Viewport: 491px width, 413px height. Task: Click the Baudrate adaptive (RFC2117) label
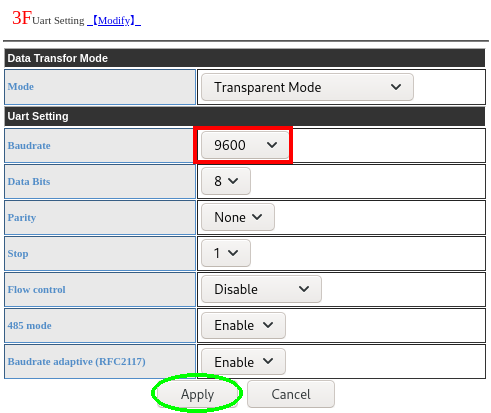click(77, 362)
